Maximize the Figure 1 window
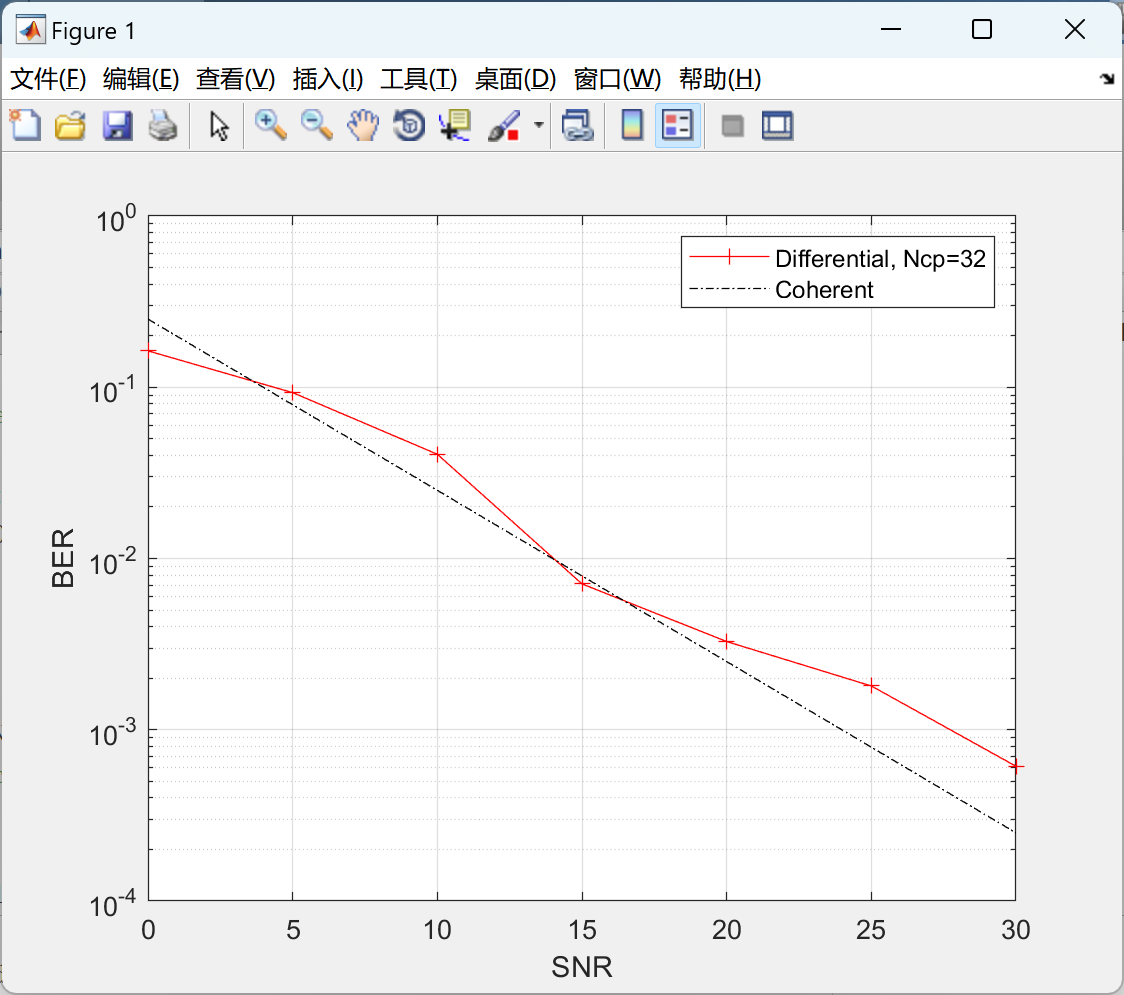This screenshot has height=995, width=1124. tap(981, 29)
